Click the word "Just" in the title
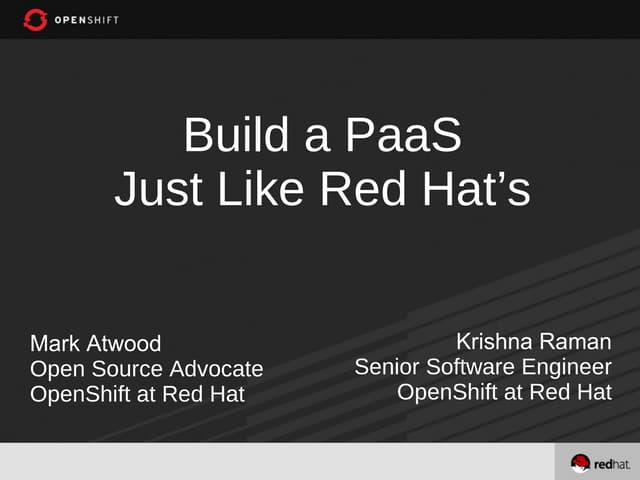The width and height of the screenshot is (640, 480). click(x=153, y=190)
